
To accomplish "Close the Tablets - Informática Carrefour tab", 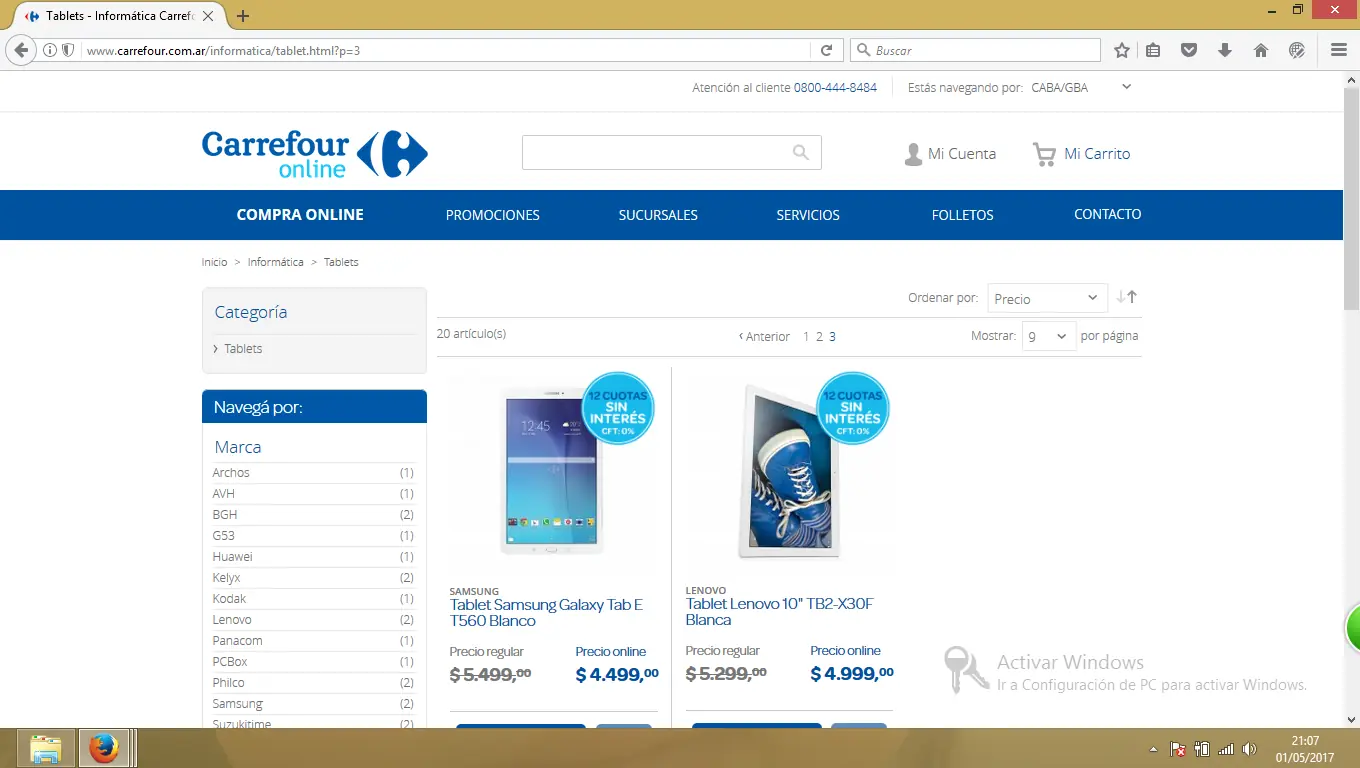I will 208,16.
